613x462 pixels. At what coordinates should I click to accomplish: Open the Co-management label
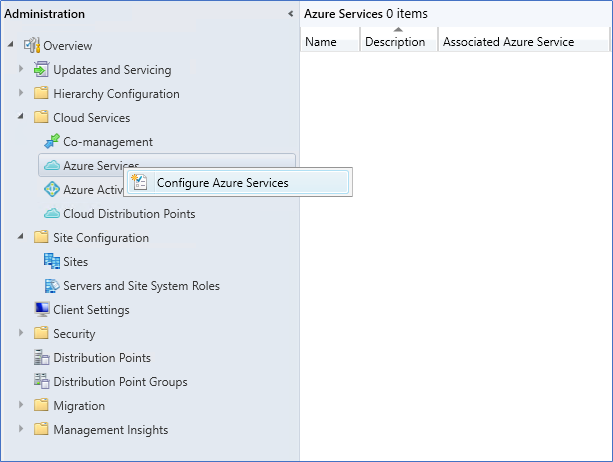(x=108, y=142)
